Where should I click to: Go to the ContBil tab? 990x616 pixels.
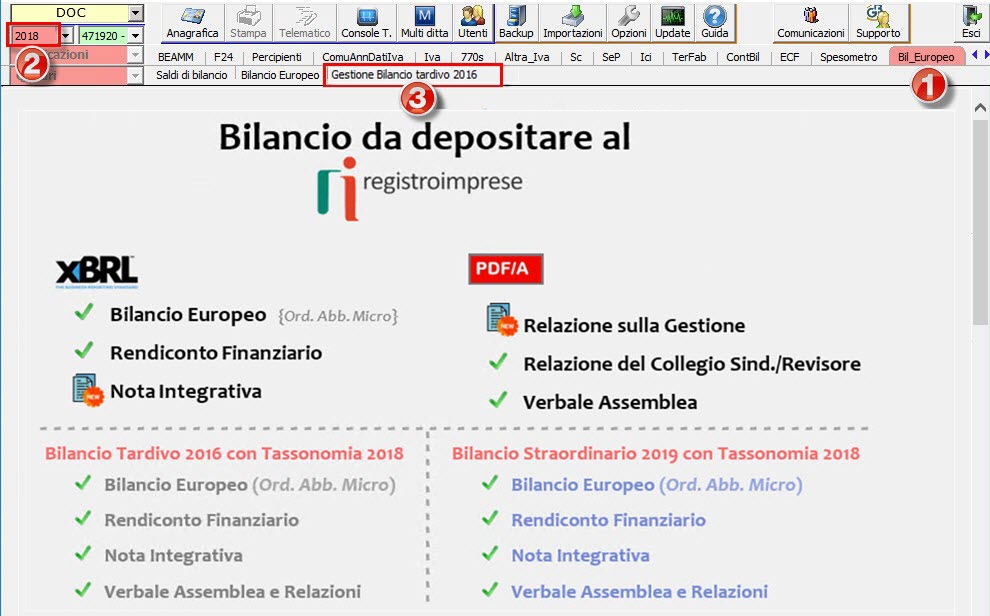coord(742,57)
